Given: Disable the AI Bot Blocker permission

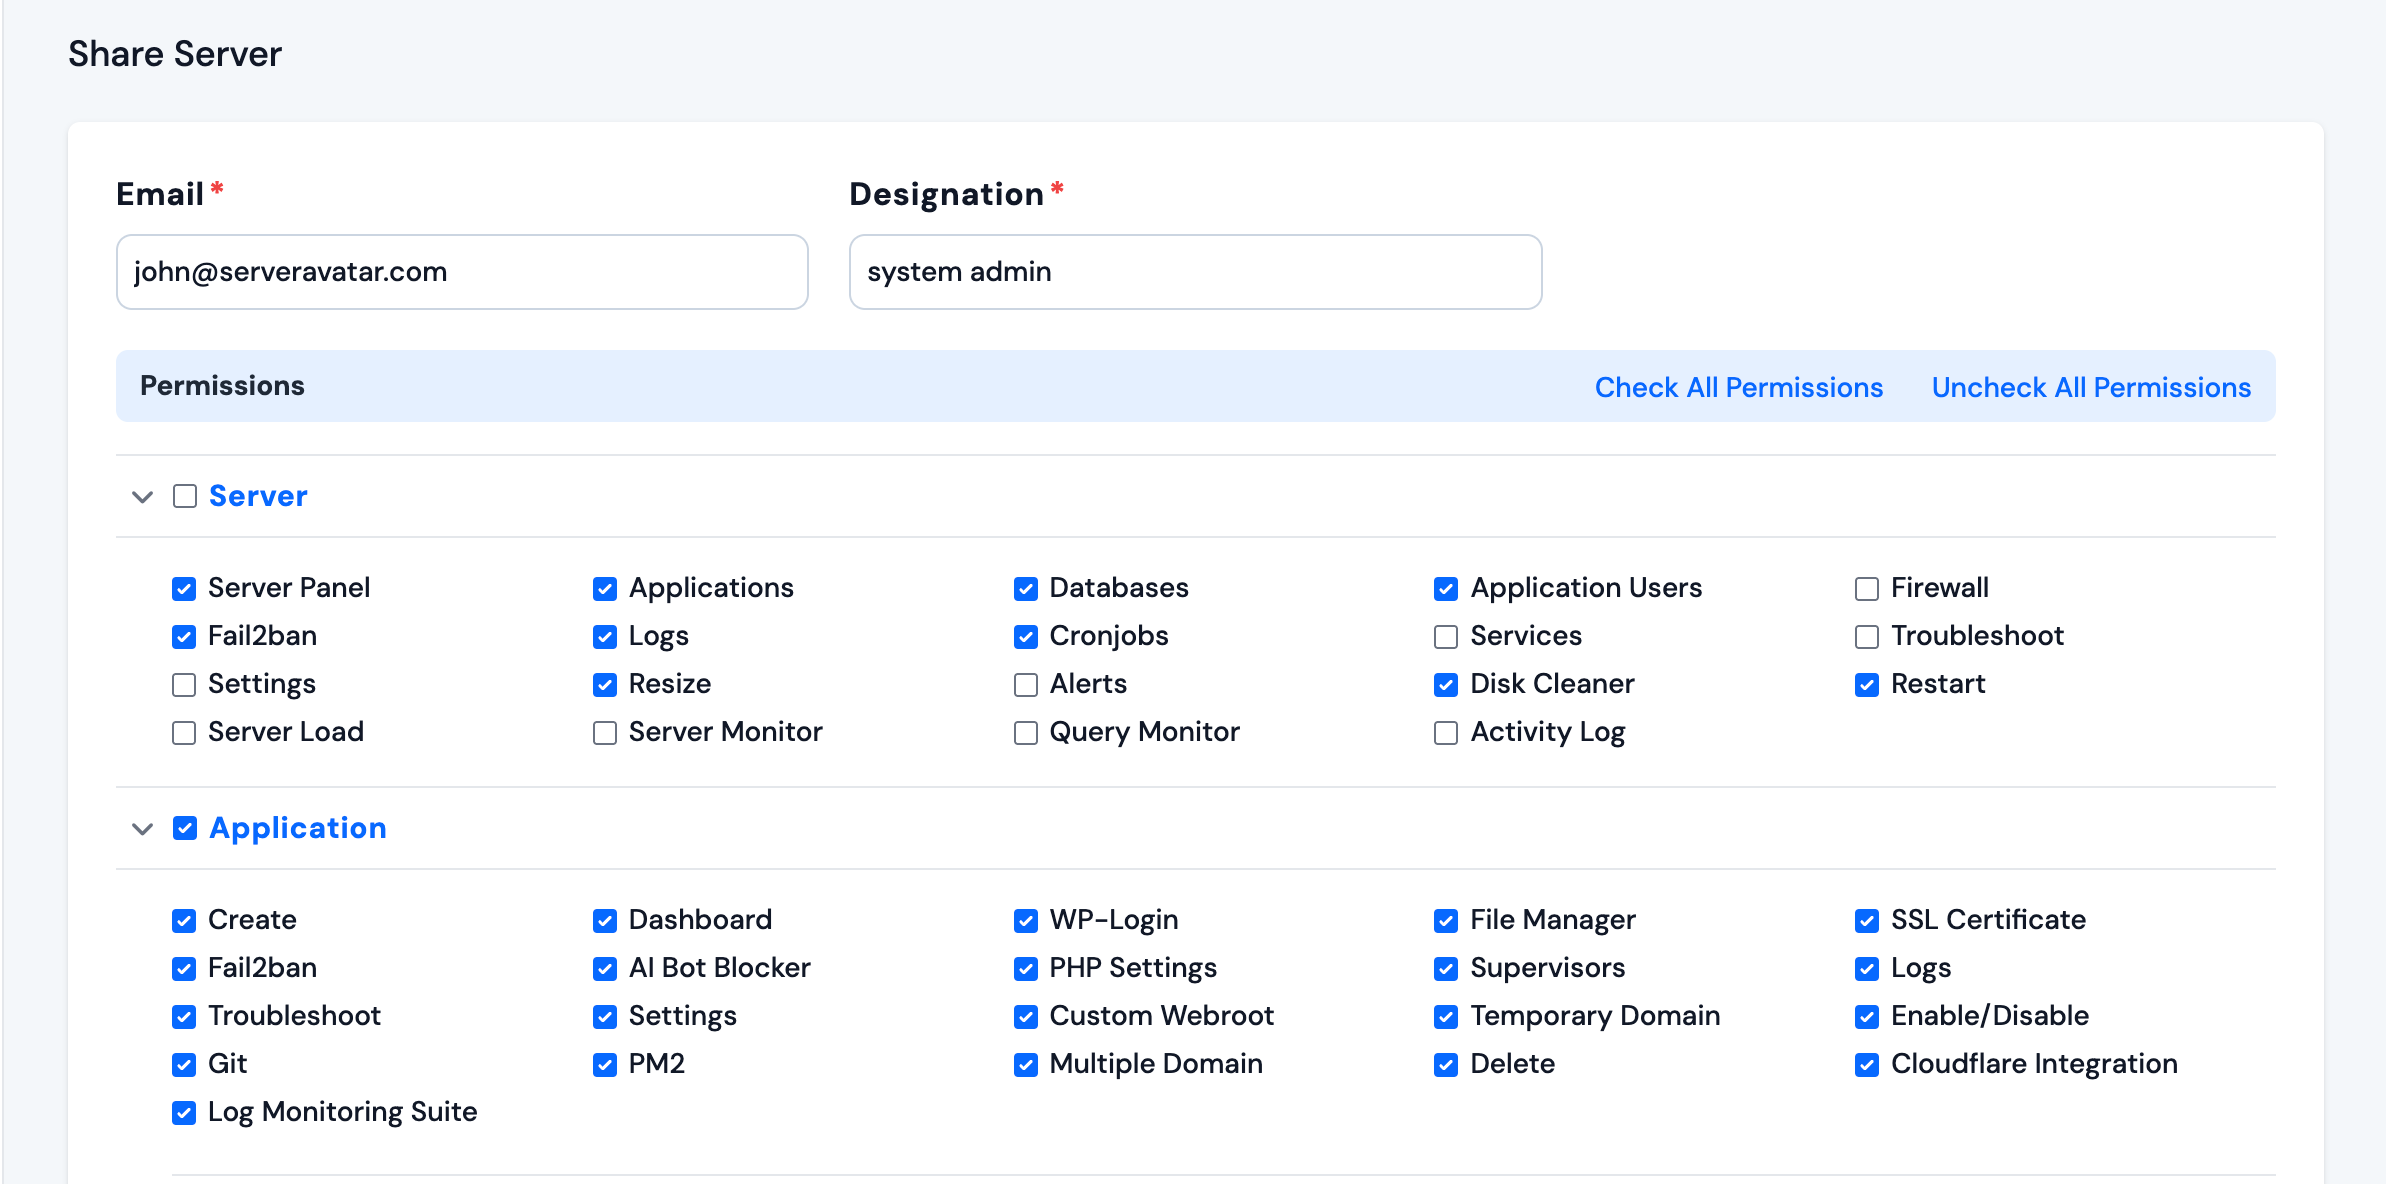Looking at the screenshot, I should (x=604, y=969).
